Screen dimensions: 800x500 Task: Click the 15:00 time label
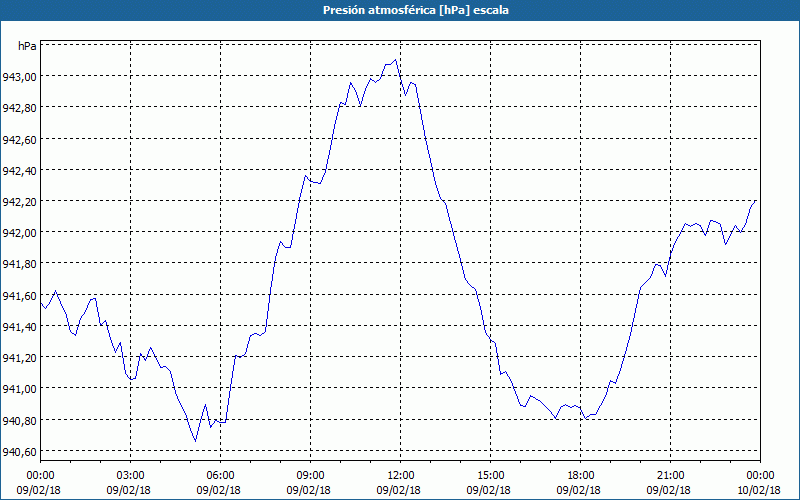490,476
